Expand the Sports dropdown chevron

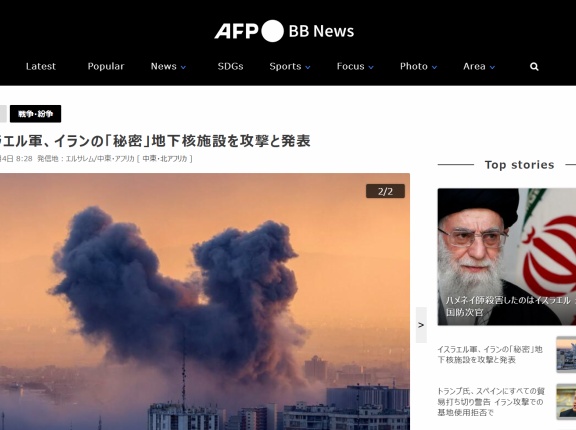308,67
